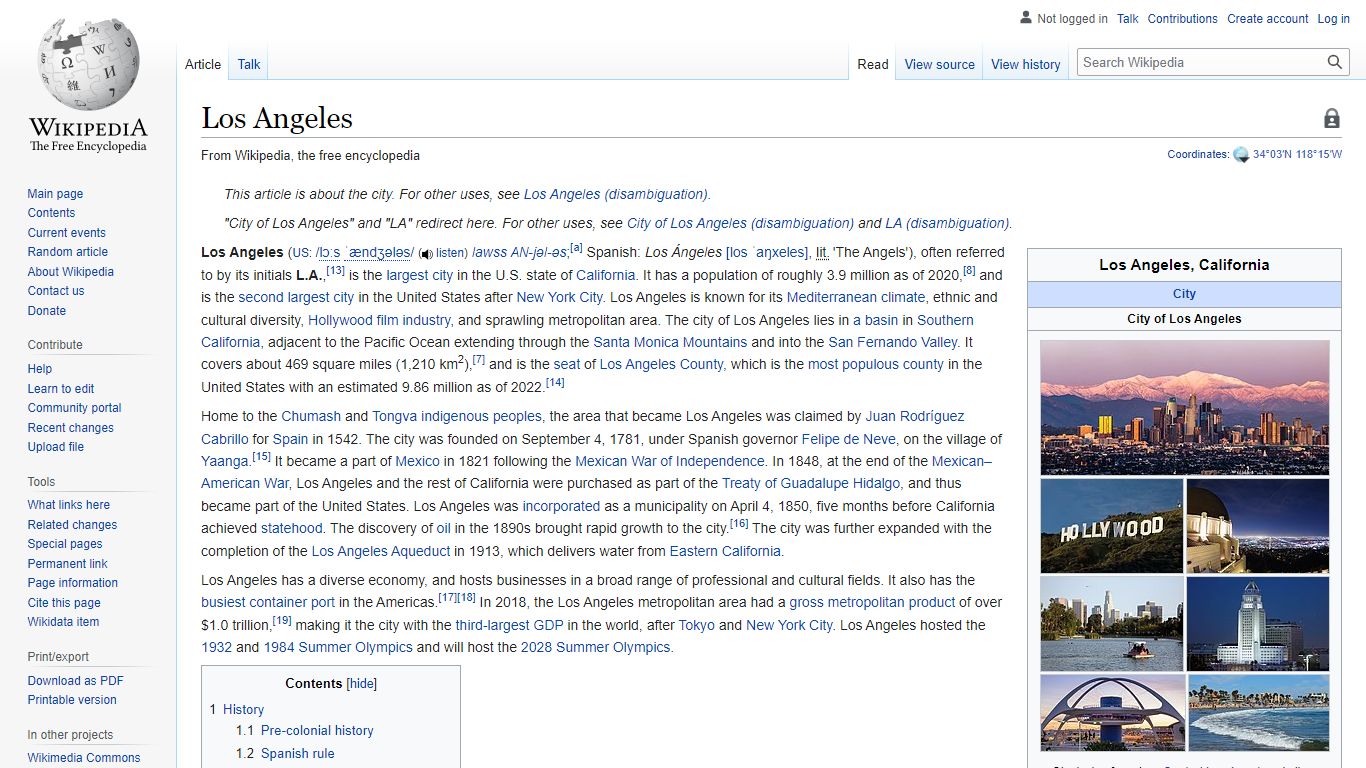The height and width of the screenshot is (768, 1366).
Task: Open What links here tool
Action: [68, 505]
